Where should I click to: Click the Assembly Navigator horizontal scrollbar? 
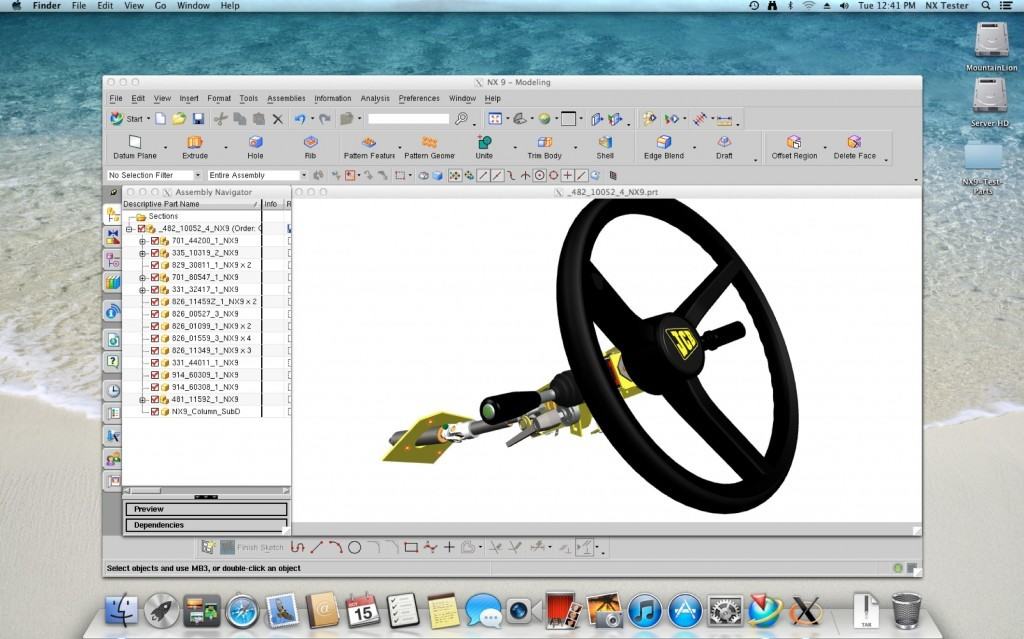206,490
